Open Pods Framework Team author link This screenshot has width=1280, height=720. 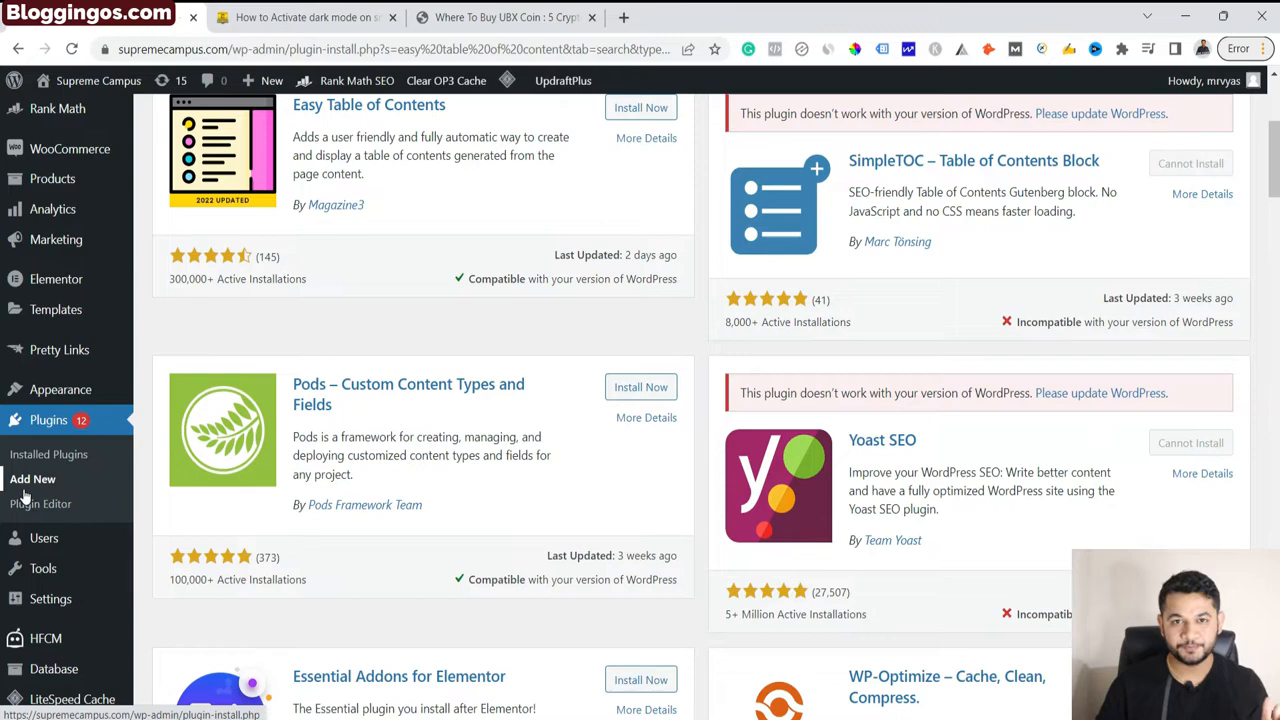coord(365,505)
